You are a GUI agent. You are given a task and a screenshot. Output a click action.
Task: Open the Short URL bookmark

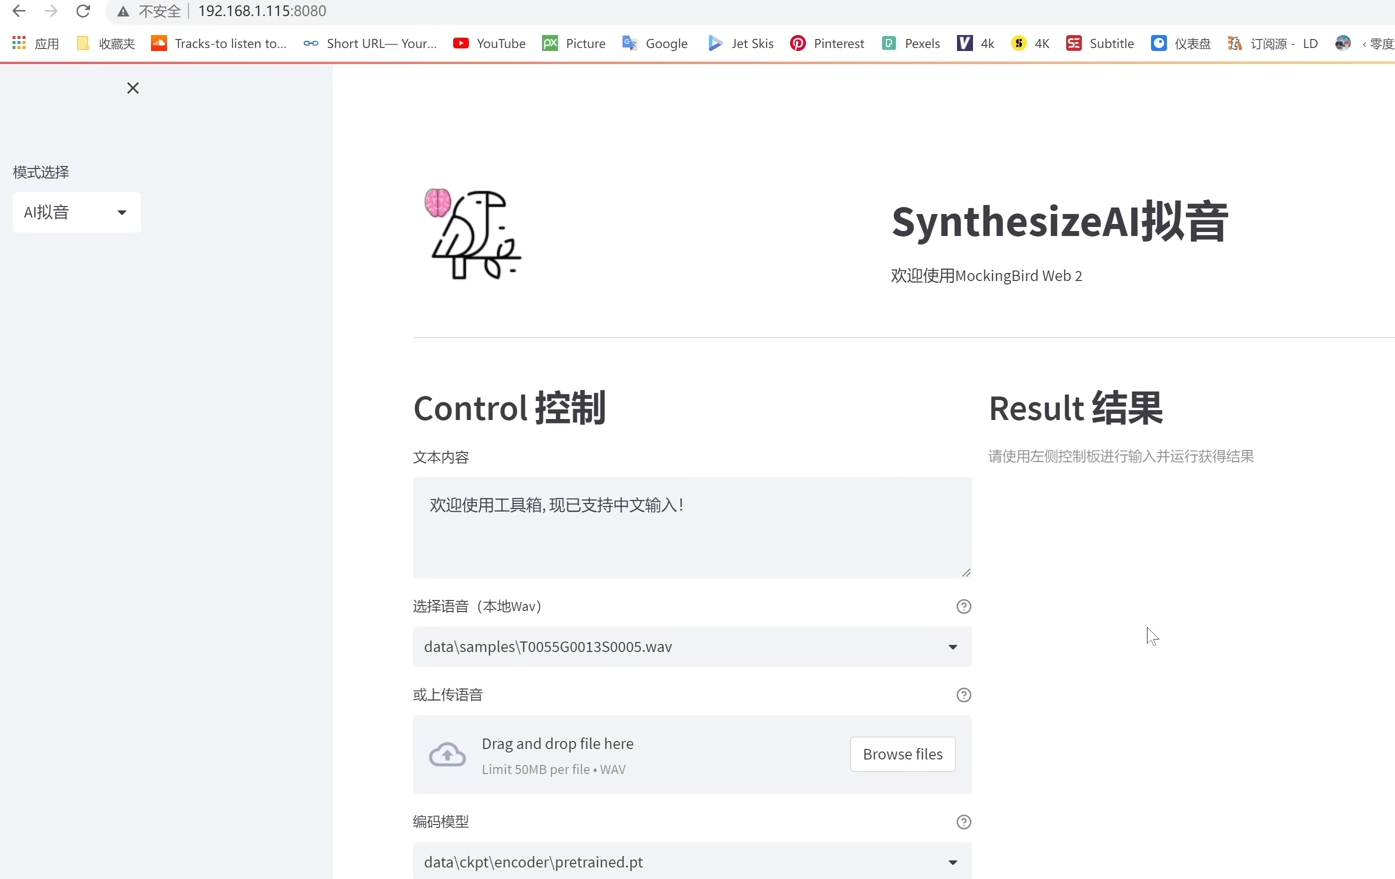pyautogui.click(x=370, y=43)
